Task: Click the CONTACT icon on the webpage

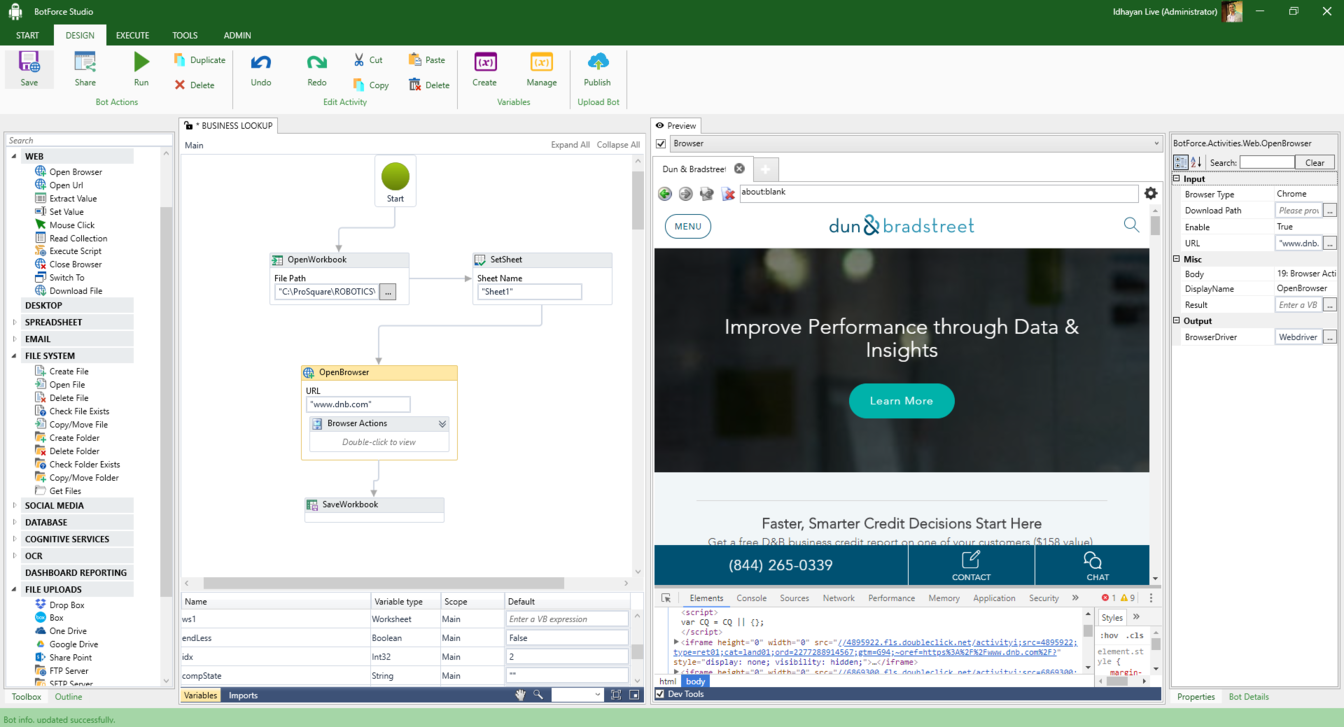Action: (971, 565)
